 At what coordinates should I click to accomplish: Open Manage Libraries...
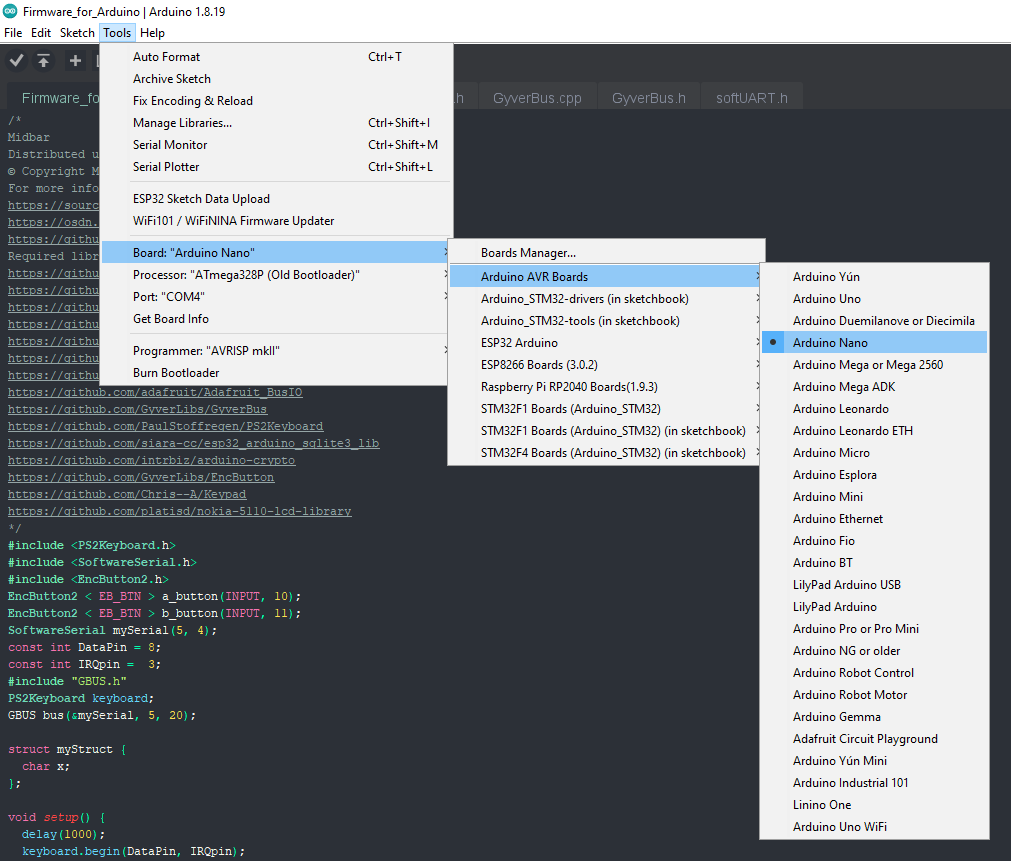[x=275, y=123]
